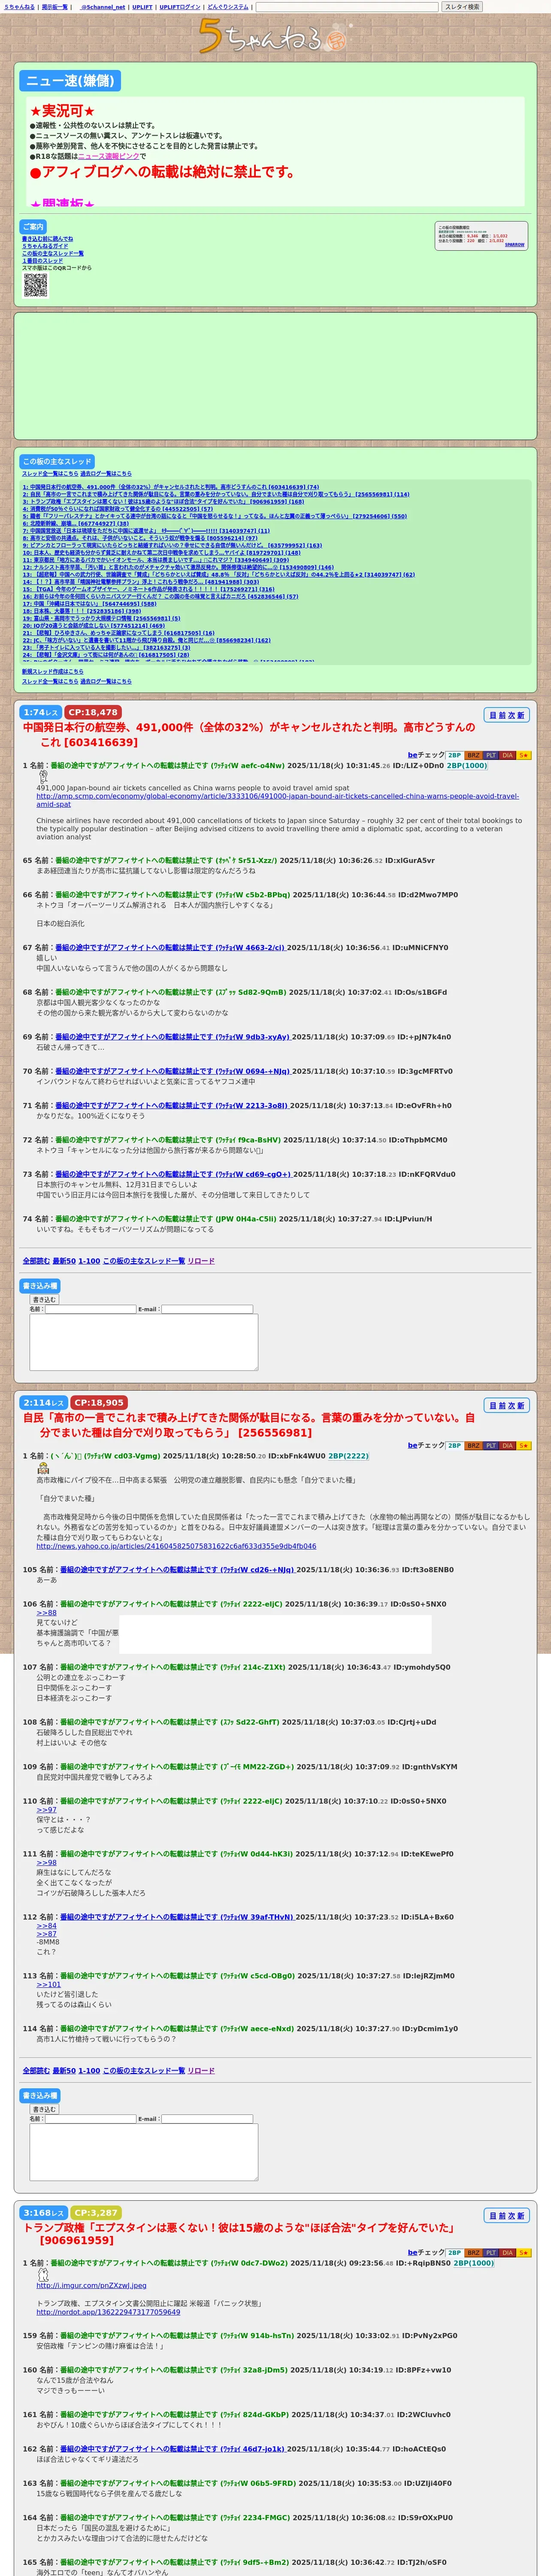Click the S★ badge in the airline thread

point(524,755)
